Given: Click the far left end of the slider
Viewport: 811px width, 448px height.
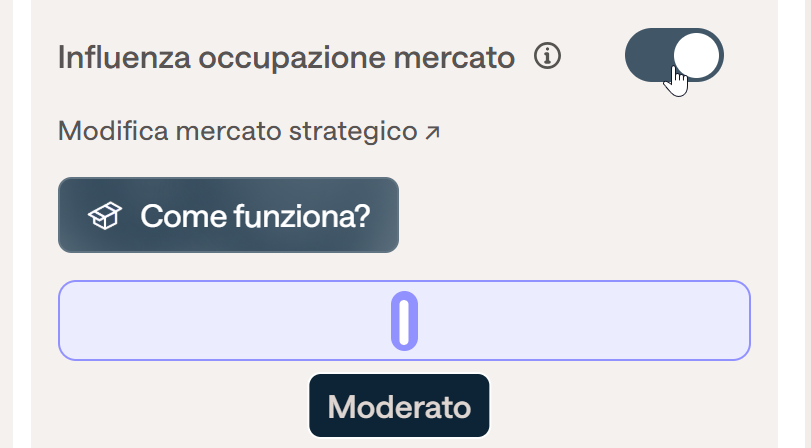Looking at the screenshot, I should 67,321.
